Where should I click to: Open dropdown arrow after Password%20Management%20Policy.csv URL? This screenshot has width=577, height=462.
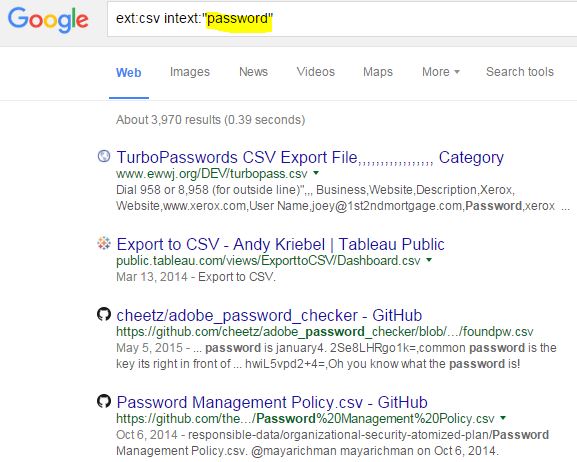(503, 418)
